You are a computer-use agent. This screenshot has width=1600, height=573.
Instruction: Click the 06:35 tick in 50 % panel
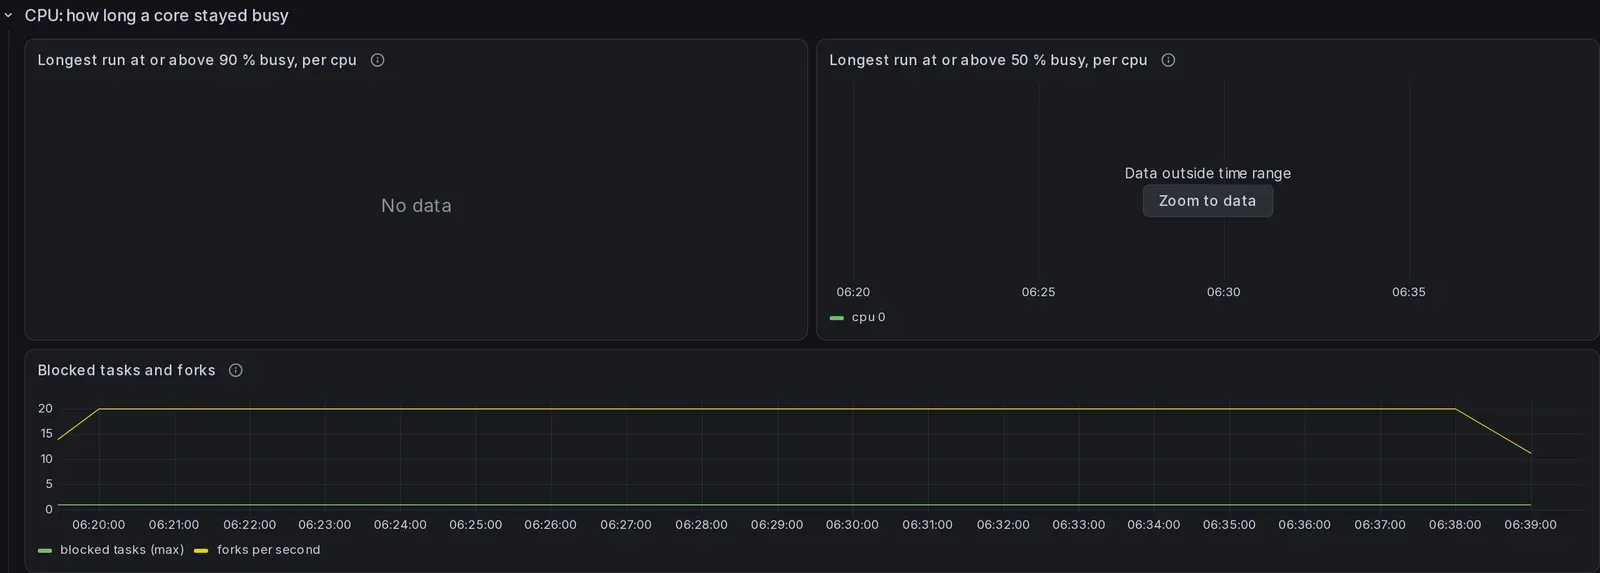(1409, 292)
